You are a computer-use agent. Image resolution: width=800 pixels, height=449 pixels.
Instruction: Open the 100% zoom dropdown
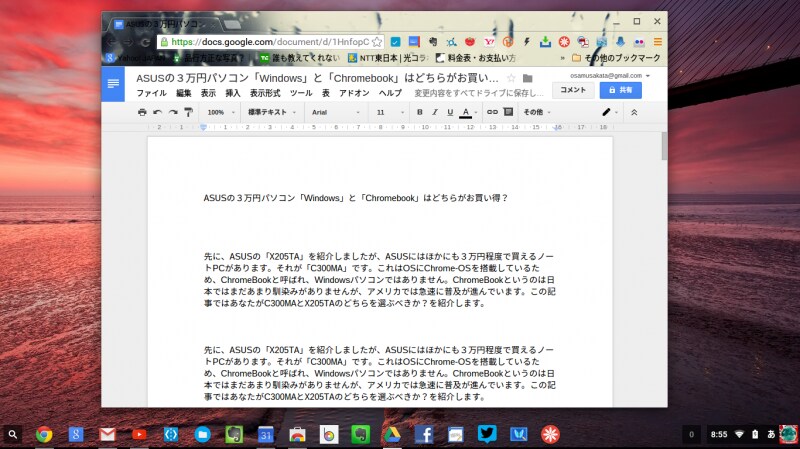pyautogui.click(x=219, y=112)
